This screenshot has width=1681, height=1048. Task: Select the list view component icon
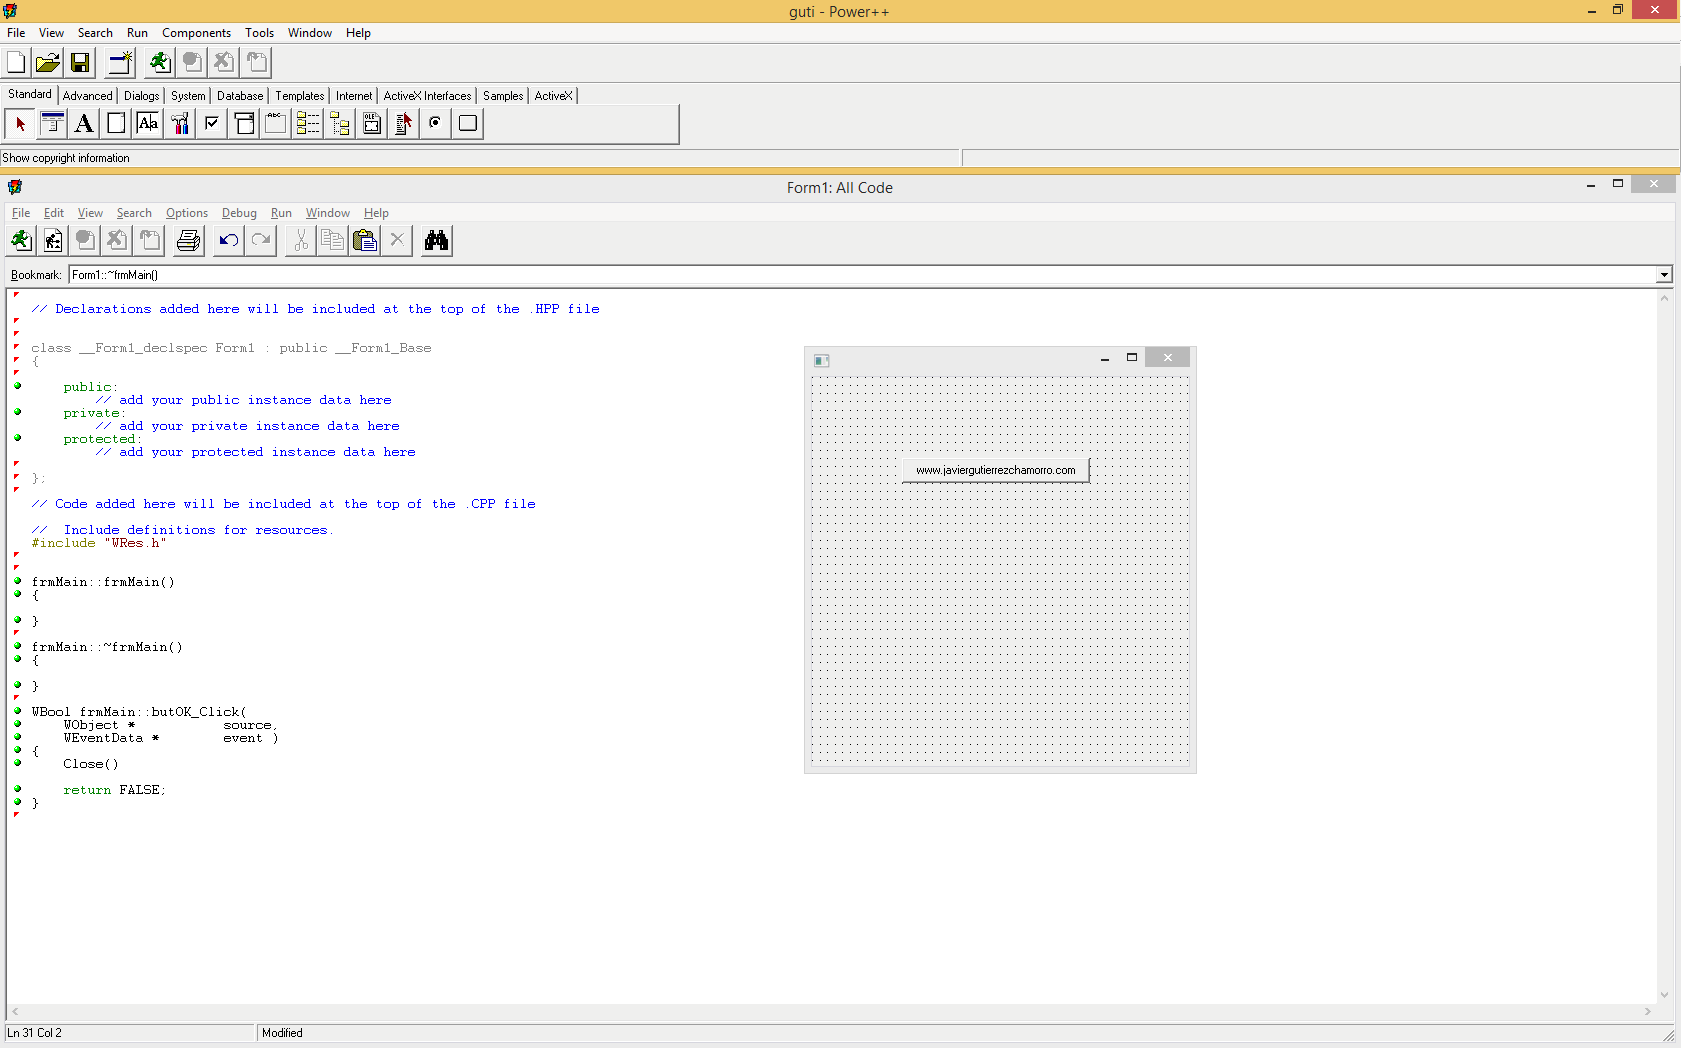[x=308, y=124]
